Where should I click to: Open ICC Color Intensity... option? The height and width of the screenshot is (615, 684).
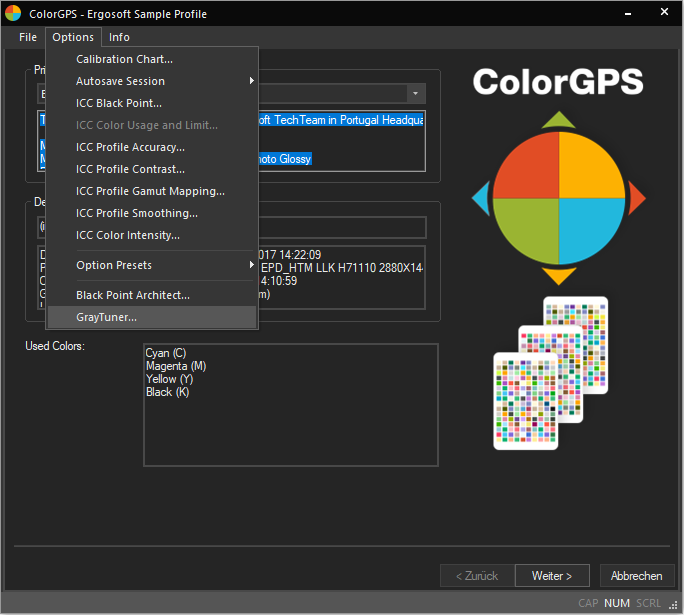(x=152, y=236)
